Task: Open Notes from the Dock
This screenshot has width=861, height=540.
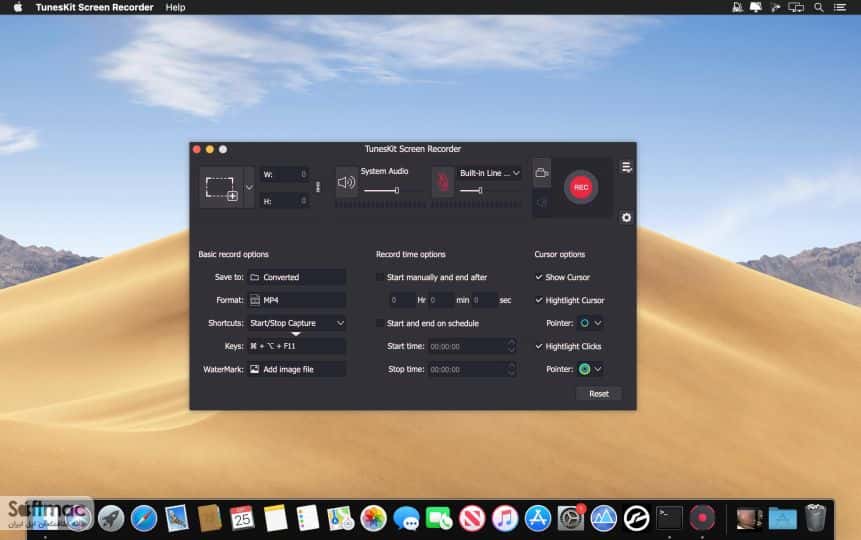Action: [275, 518]
